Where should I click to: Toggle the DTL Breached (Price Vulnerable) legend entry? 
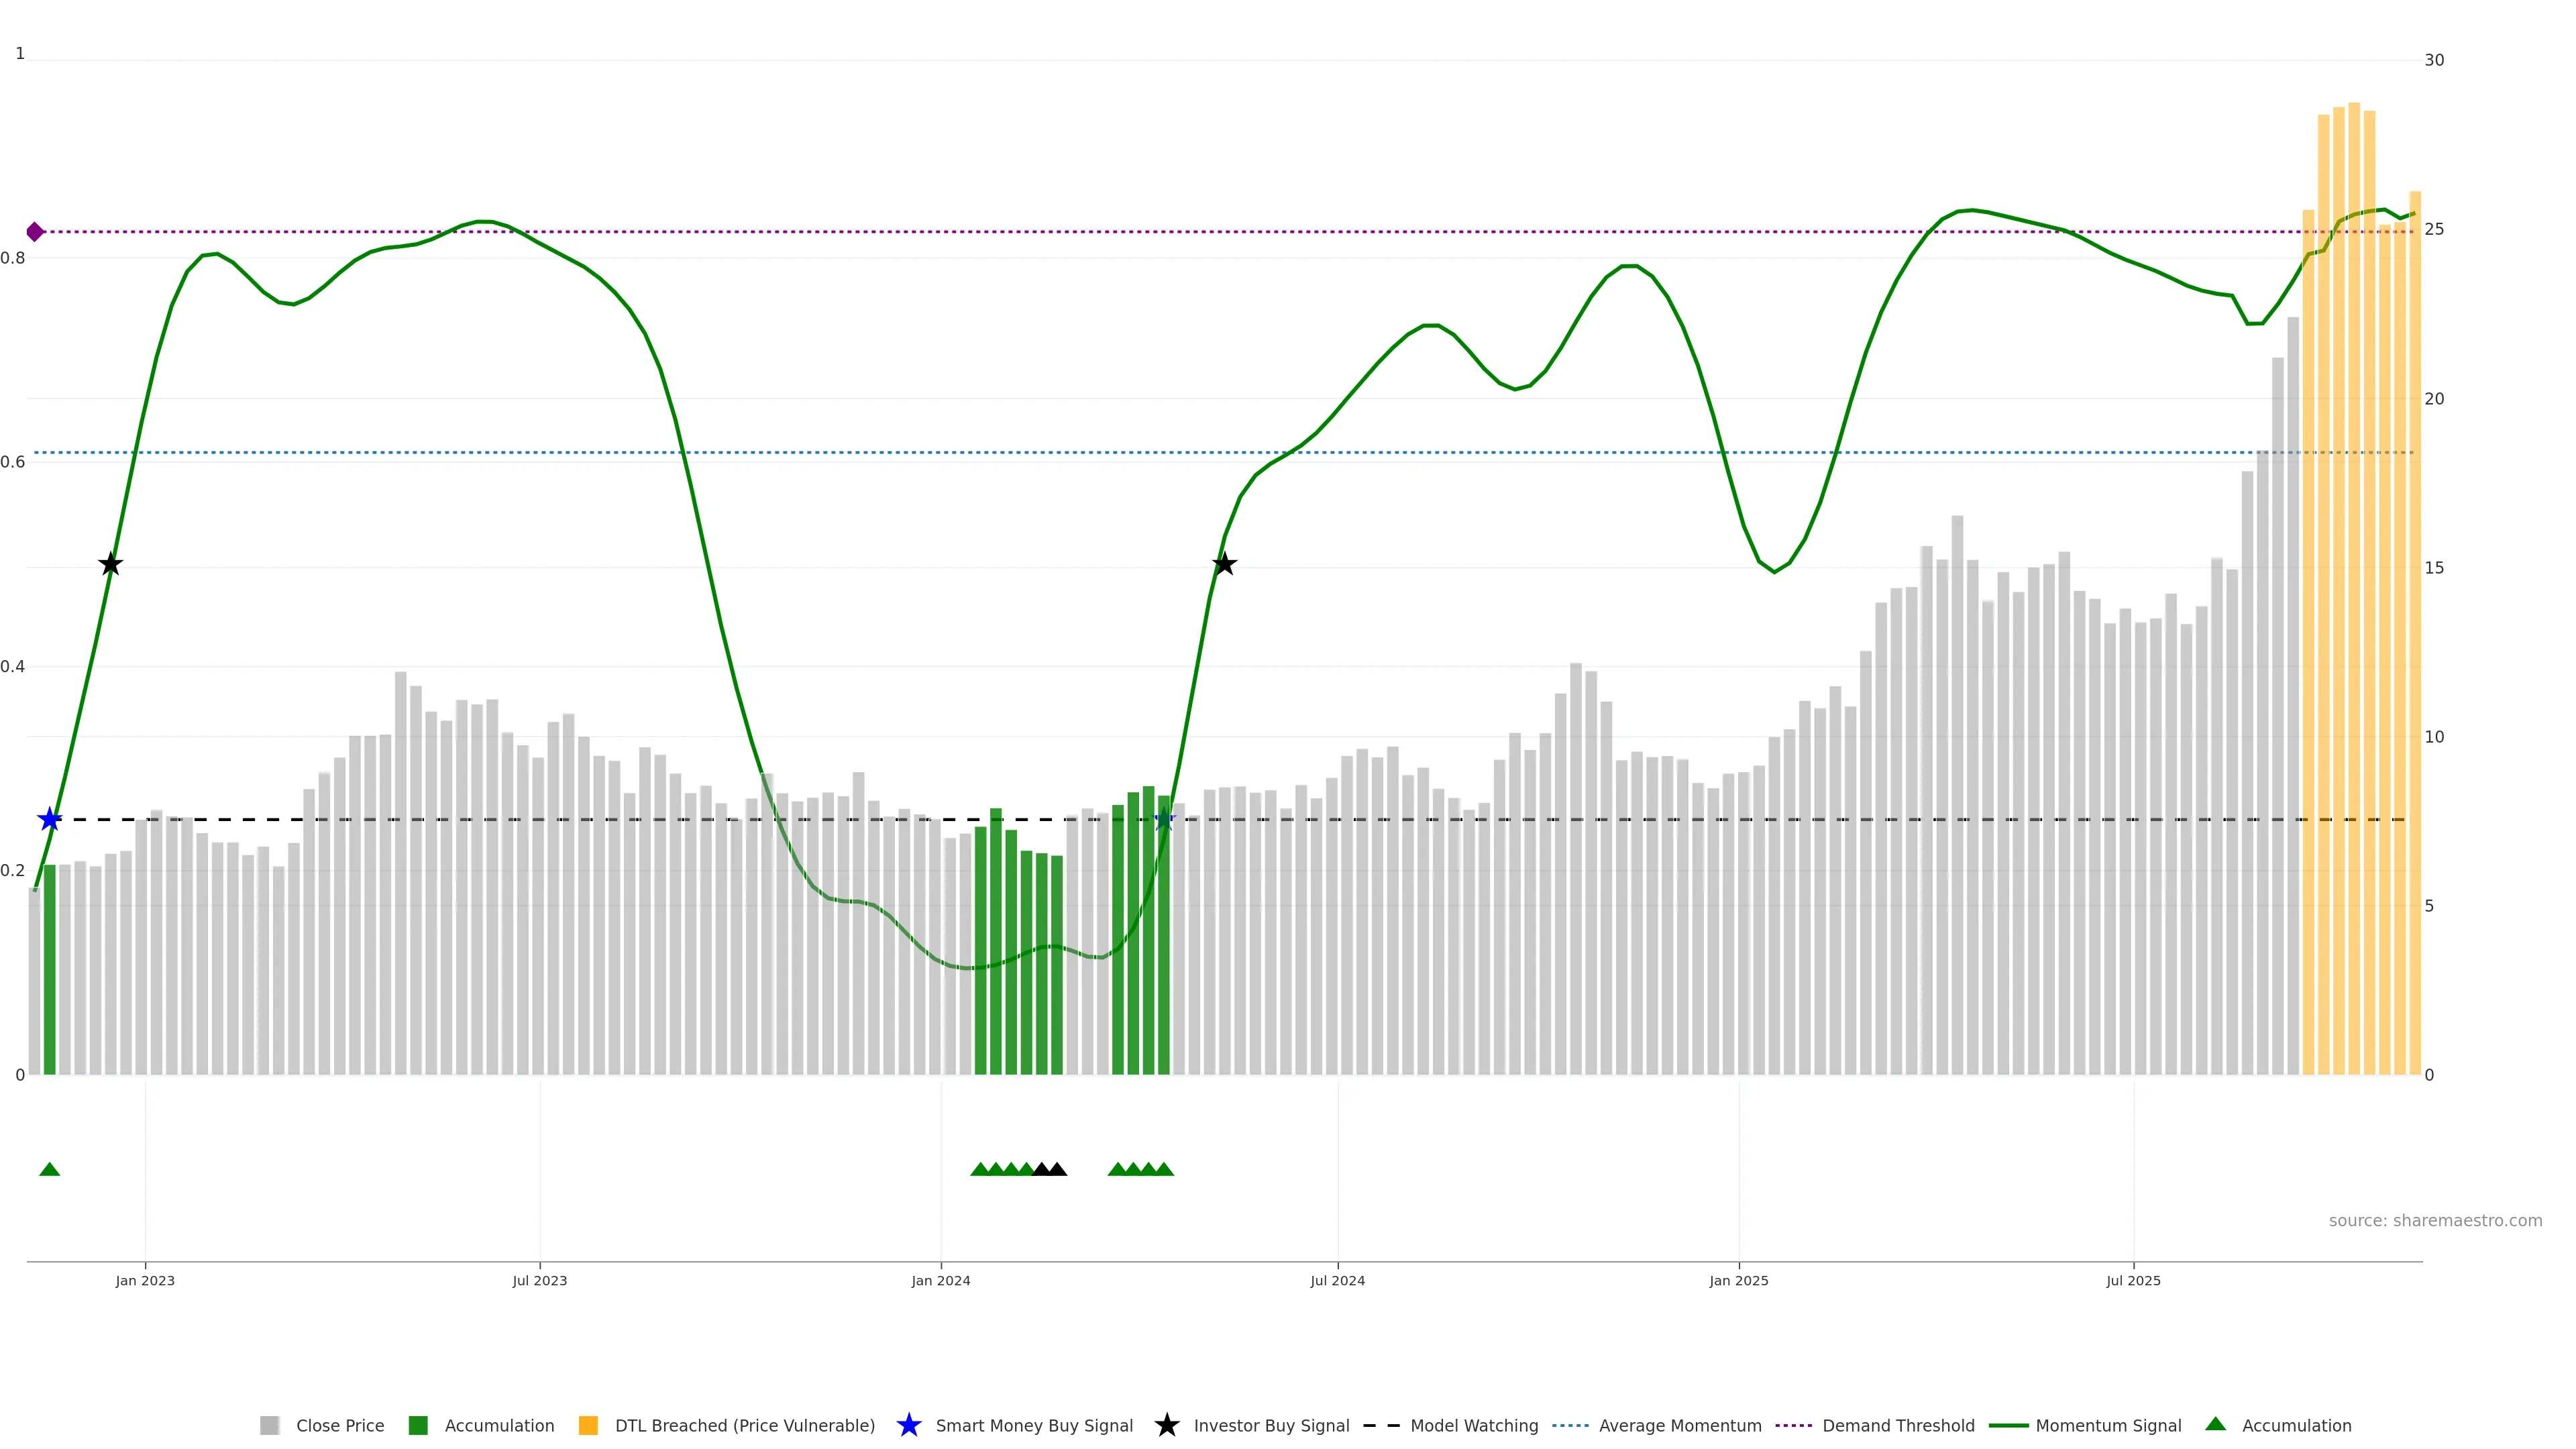pos(744,1425)
